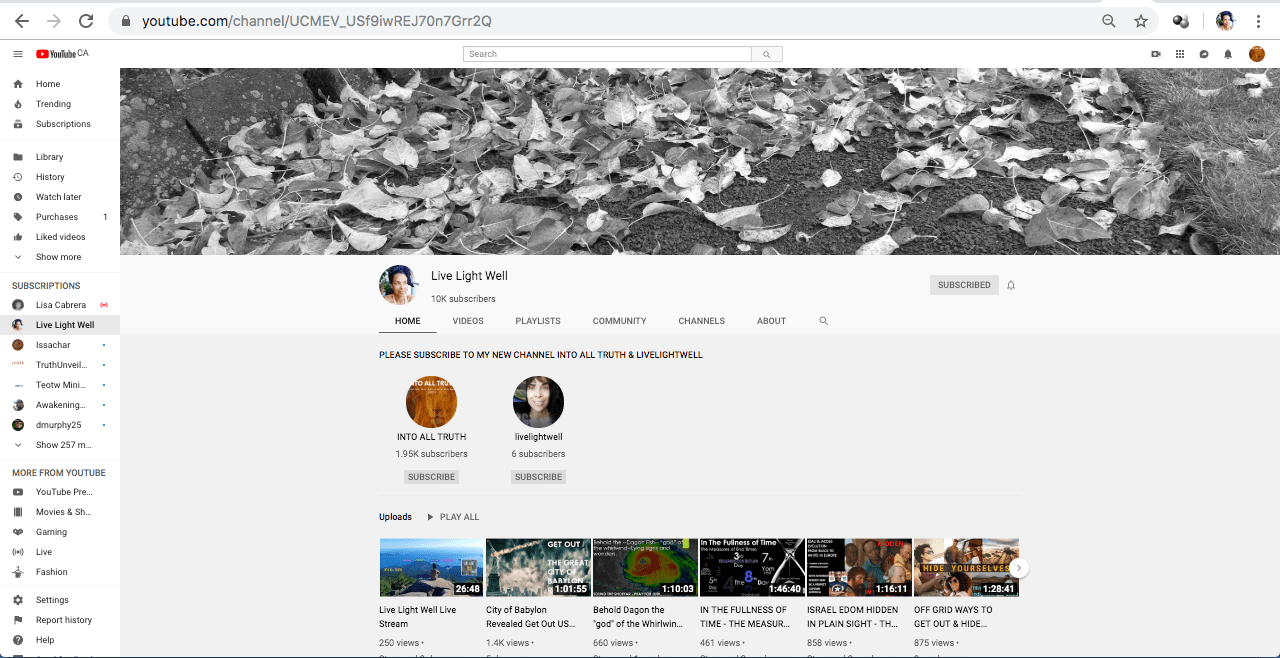The height and width of the screenshot is (658, 1280).
Task: Open Fashion in sidebar
Action: 60,572
